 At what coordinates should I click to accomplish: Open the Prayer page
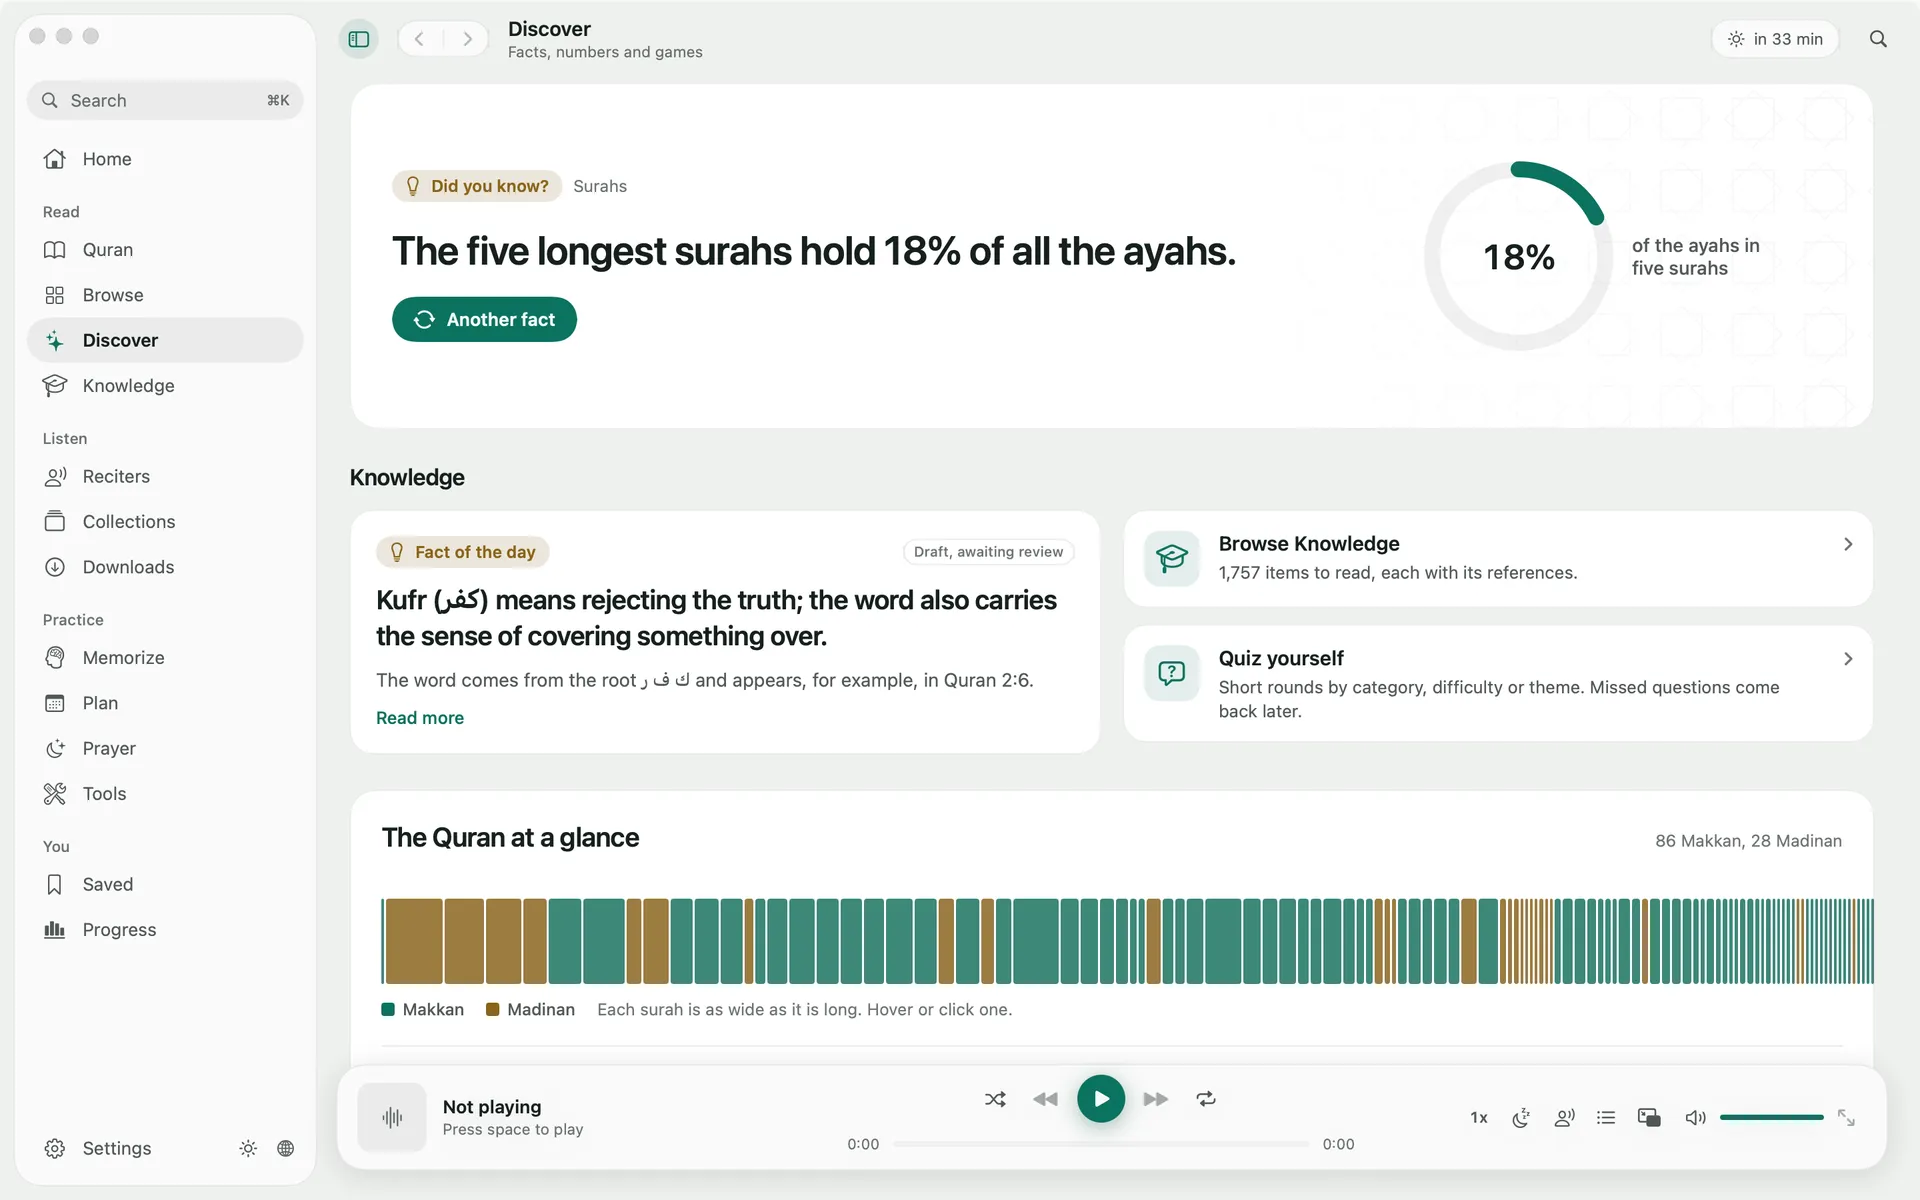coord(165,749)
